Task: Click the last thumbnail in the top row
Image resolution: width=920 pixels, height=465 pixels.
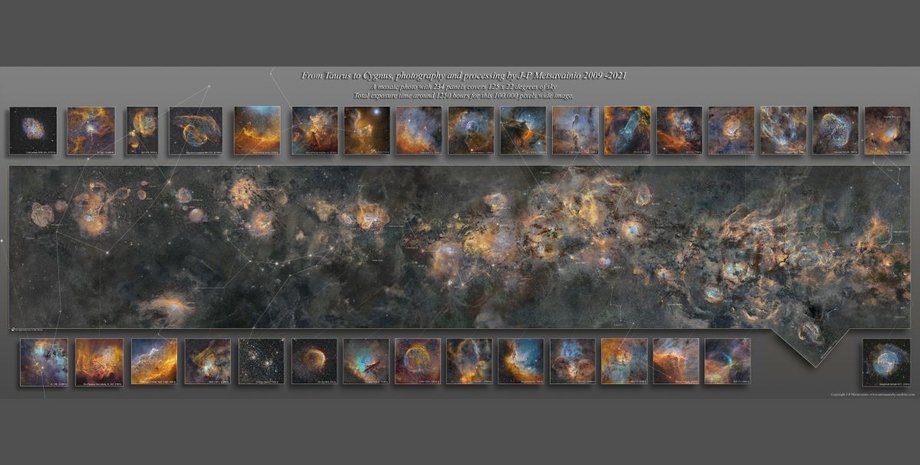Action: point(887,130)
